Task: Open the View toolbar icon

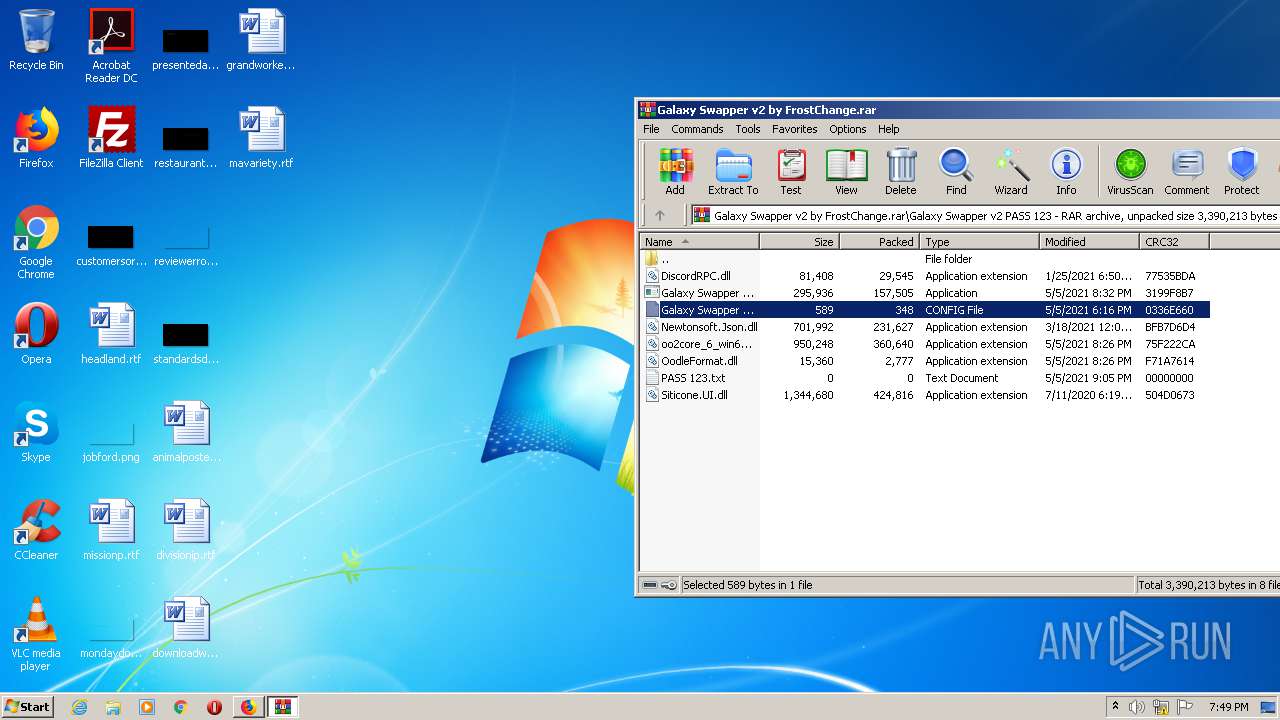Action: click(x=846, y=171)
